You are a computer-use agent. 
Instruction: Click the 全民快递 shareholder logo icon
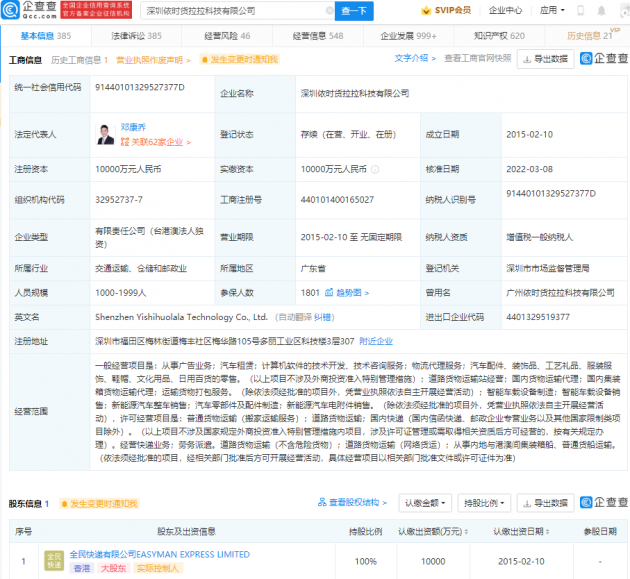pos(54,561)
